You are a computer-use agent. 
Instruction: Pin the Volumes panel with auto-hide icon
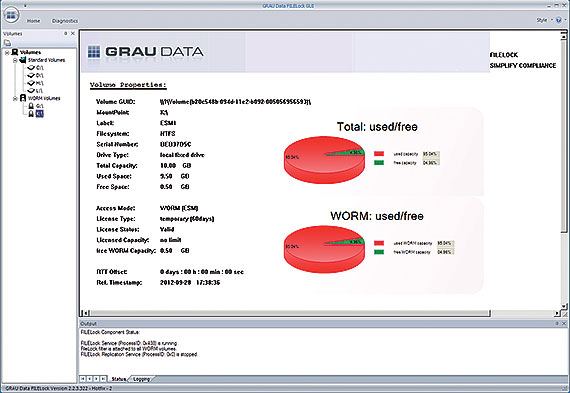click(66, 33)
